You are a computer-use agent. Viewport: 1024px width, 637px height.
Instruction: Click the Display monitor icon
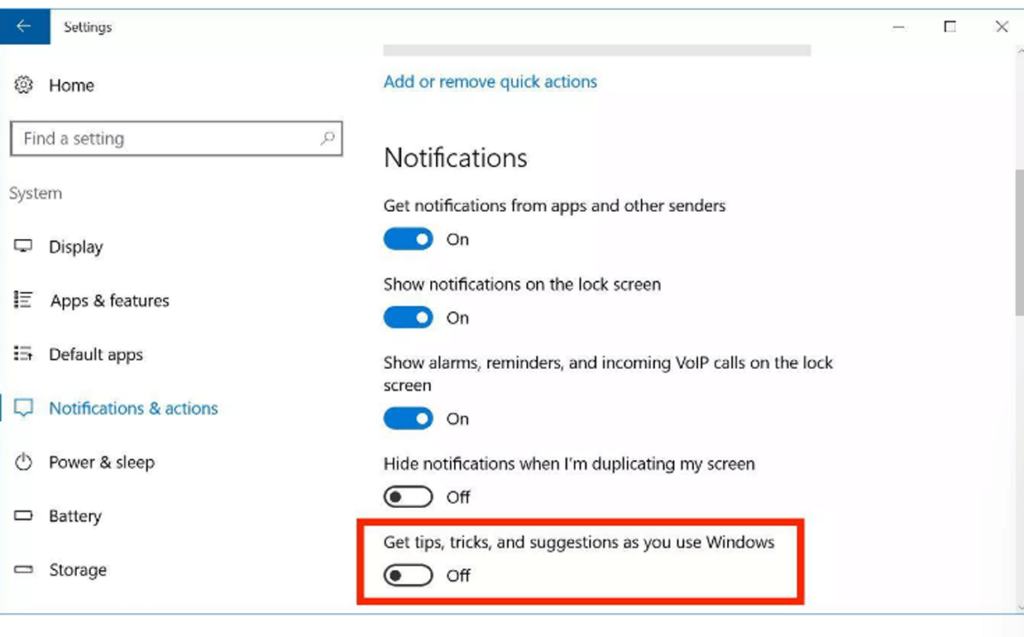click(24, 246)
